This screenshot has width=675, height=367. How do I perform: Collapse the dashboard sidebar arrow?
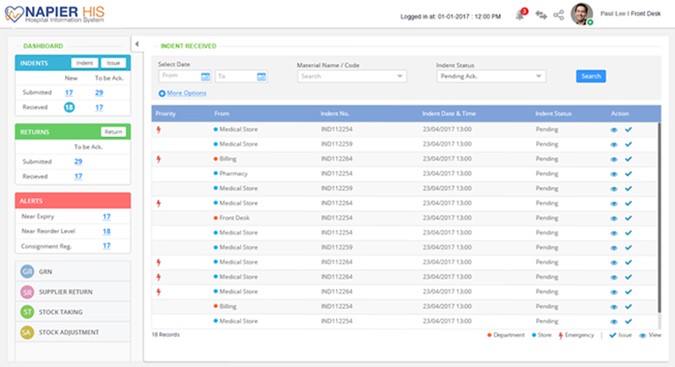point(137,44)
